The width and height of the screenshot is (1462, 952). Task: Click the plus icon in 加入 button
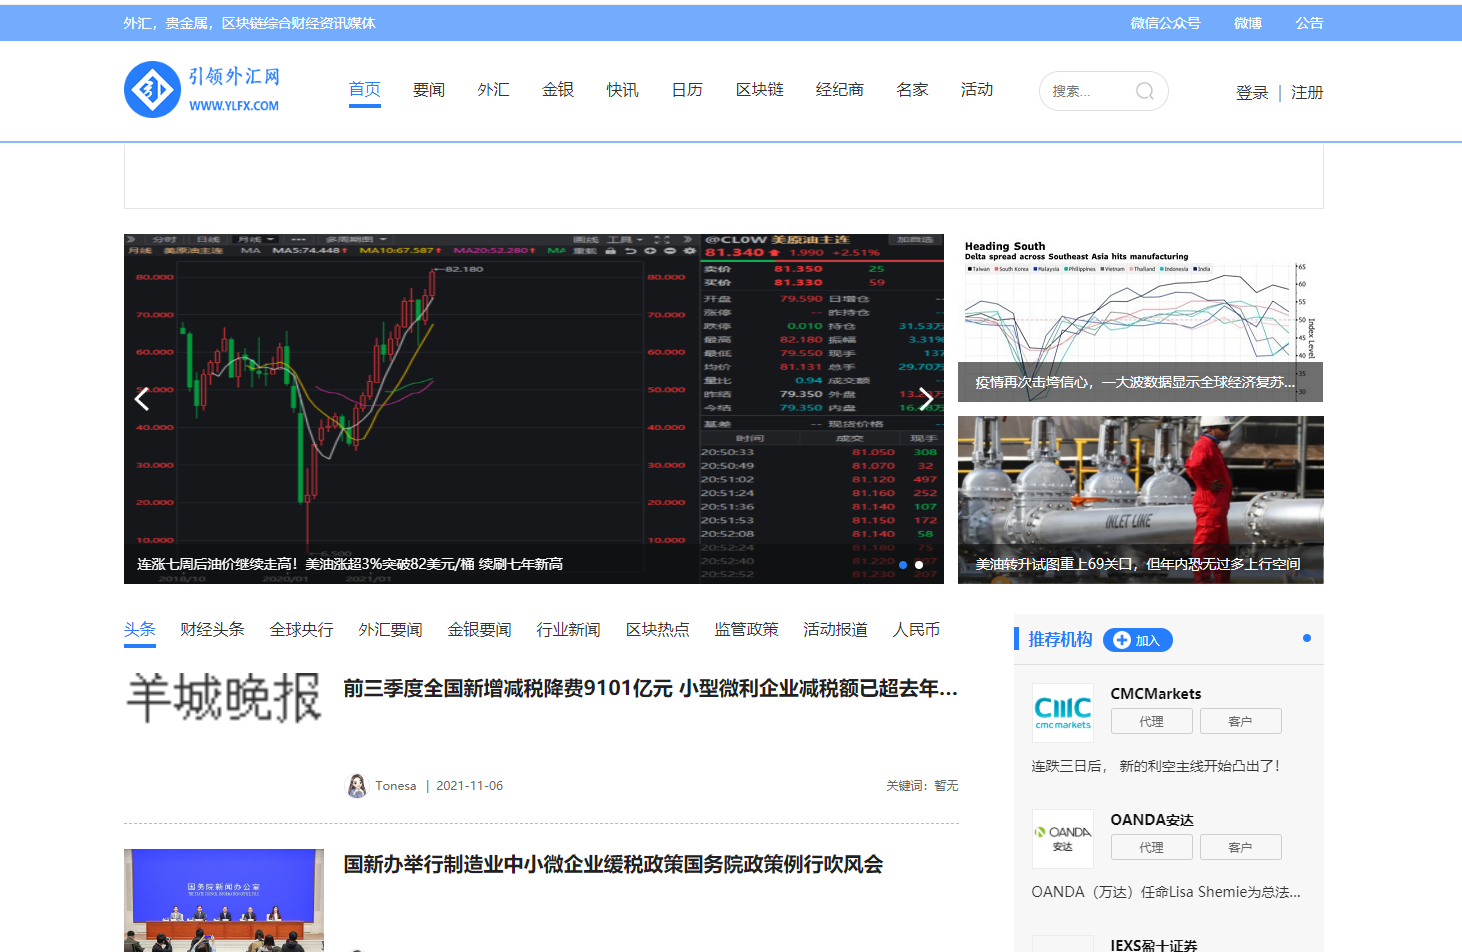(1122, 640)
